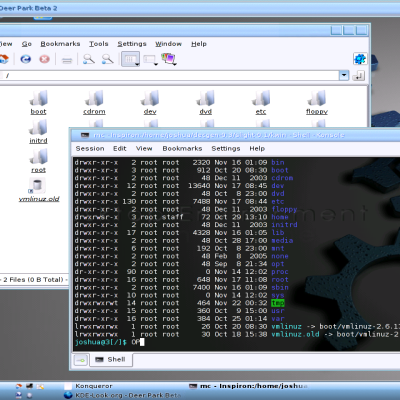Open the Window menu in Konqueror
The height and width of the screenshot is (400, 400).
pos(168,44)
